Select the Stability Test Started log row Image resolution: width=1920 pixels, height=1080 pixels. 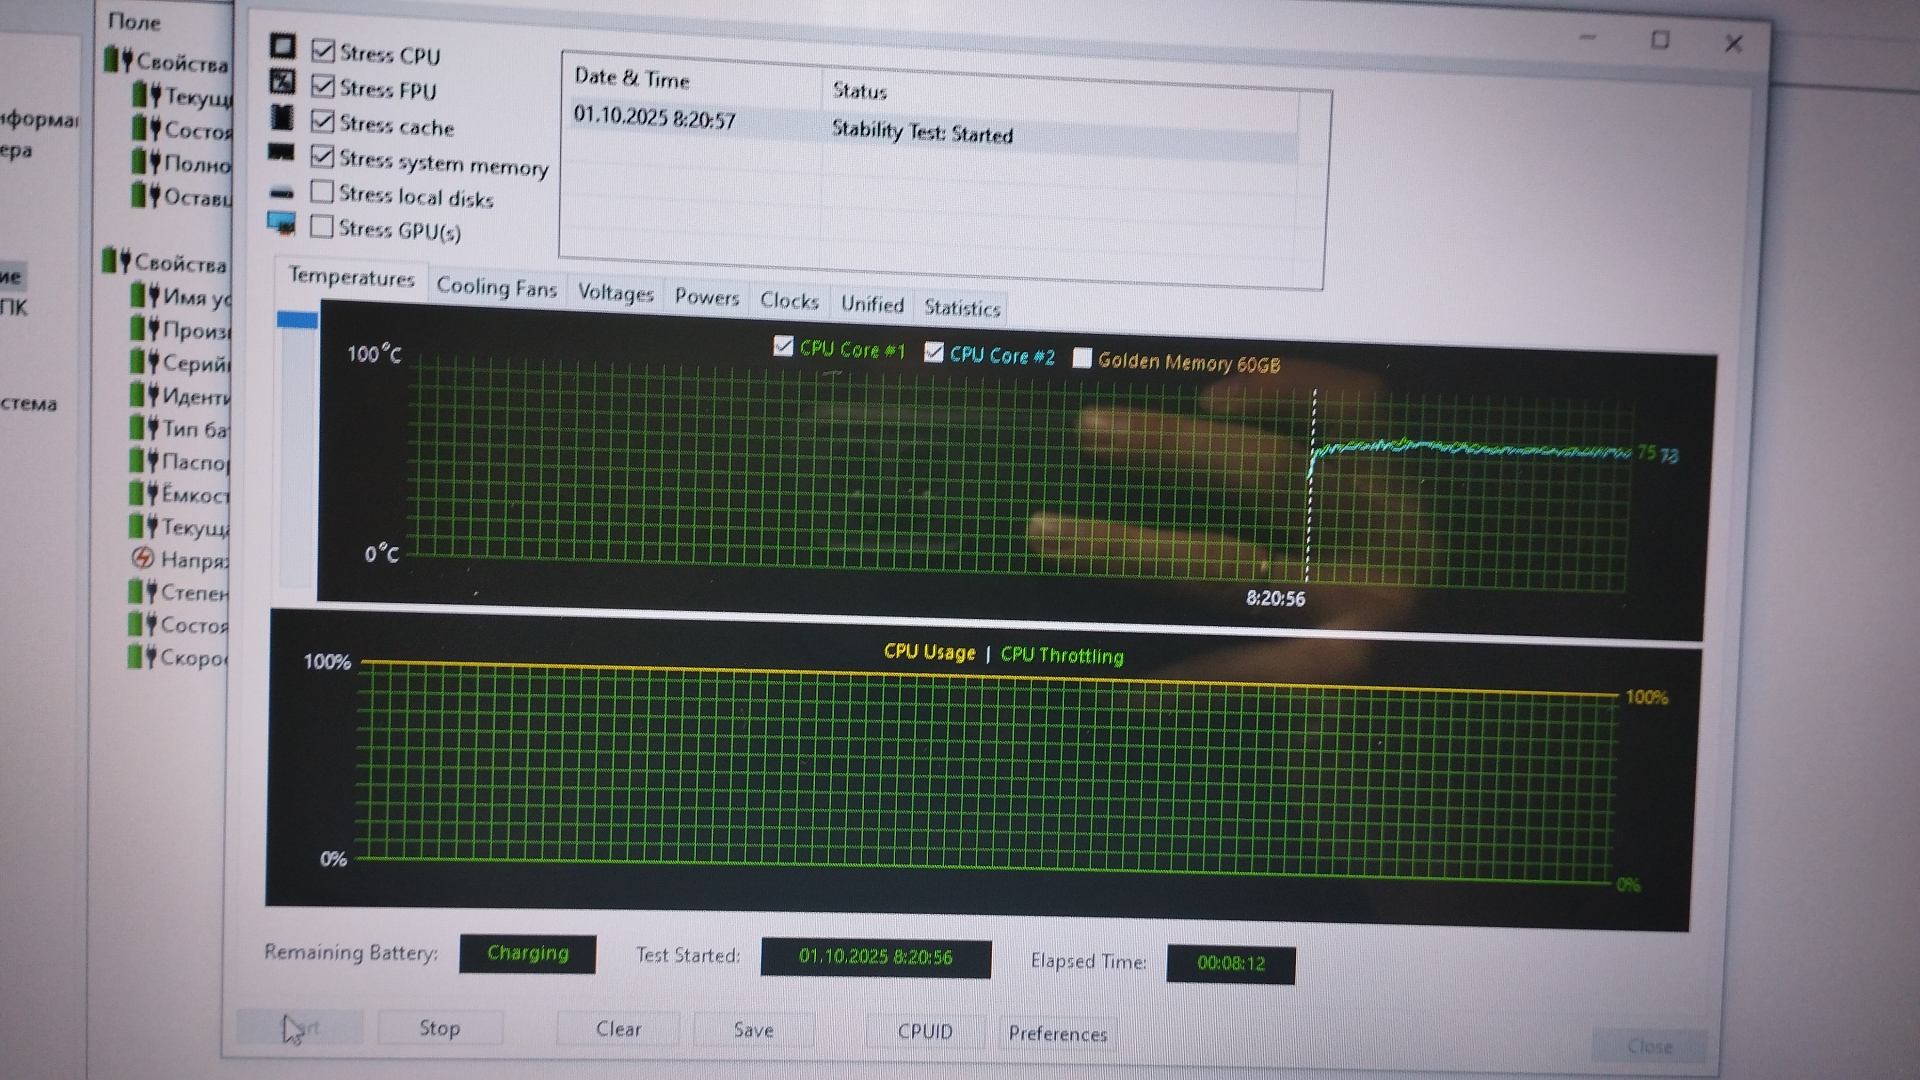point(920,132)
